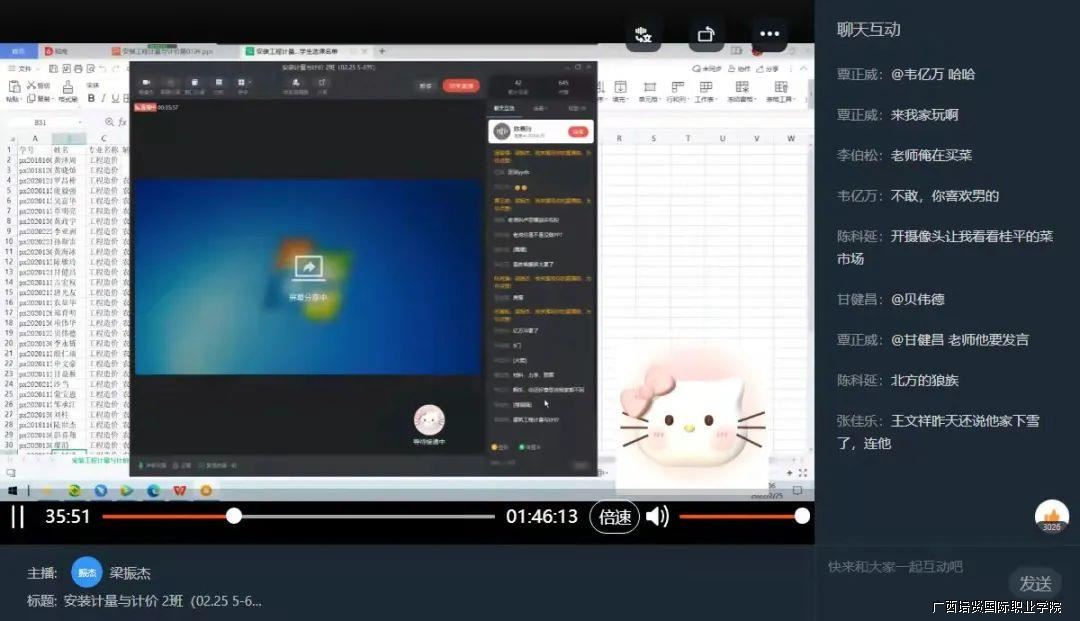Click the Windows Start button in the taskbar
Image resolution: width=1080 pixels, height=621 pixels.
(x=14, y=491)
